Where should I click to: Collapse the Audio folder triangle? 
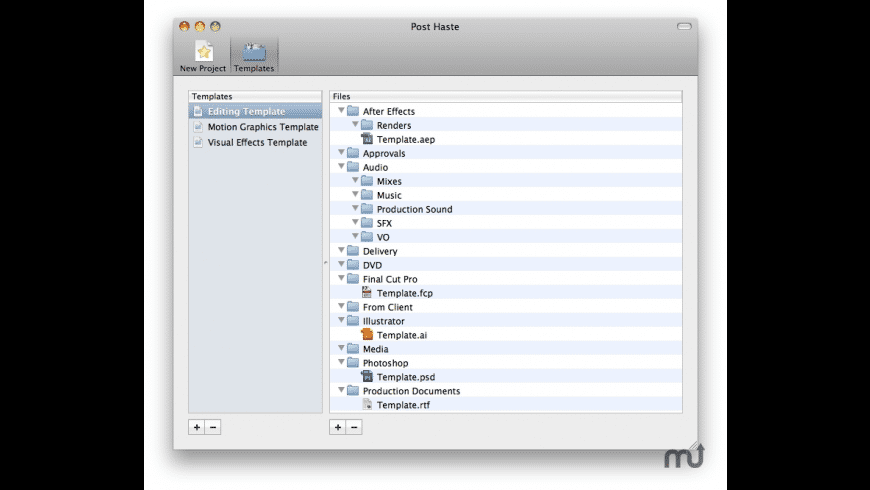coord(341,166)
